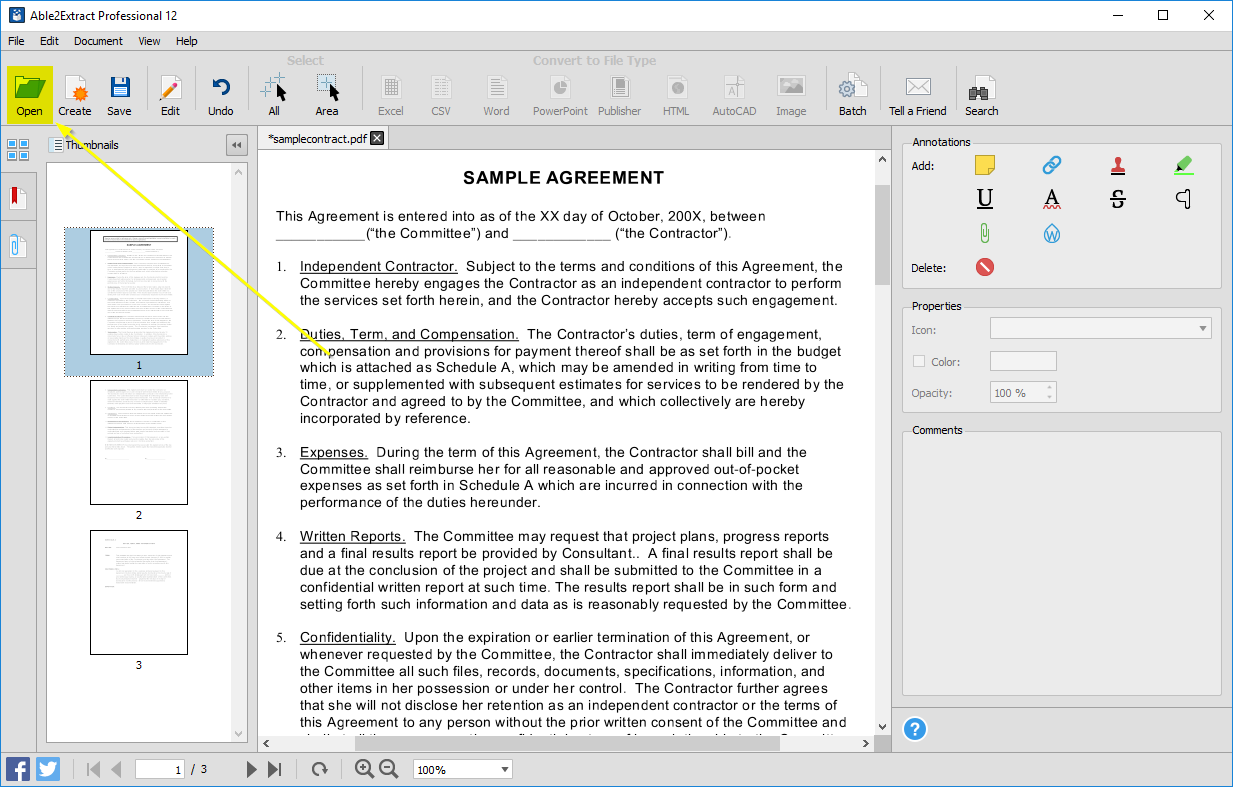
Task: Add an underline annotation
Action: coord(985,199)
